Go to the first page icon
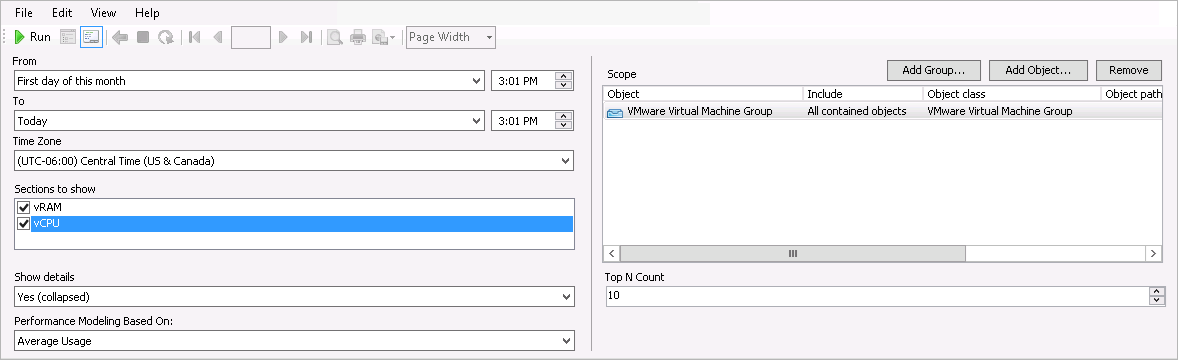The image size is (1178, 360). point(195,37)
